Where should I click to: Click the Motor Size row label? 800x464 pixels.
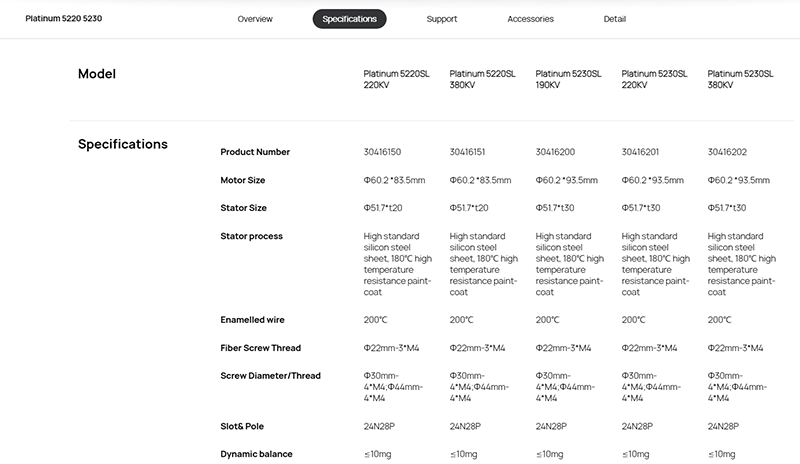coord(242,180)
